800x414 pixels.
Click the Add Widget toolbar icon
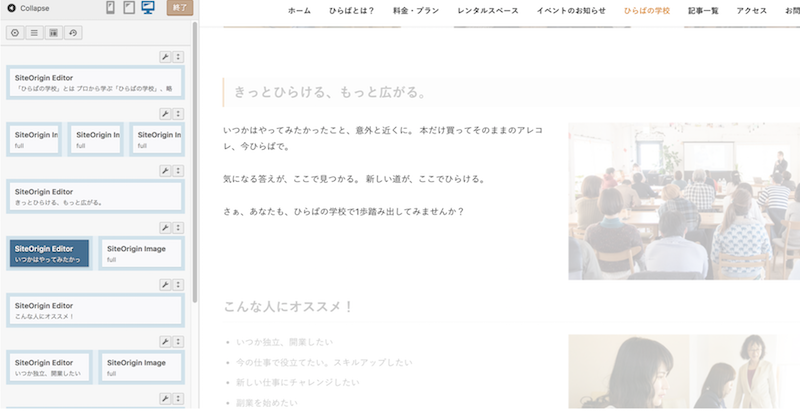click(15, 33)
